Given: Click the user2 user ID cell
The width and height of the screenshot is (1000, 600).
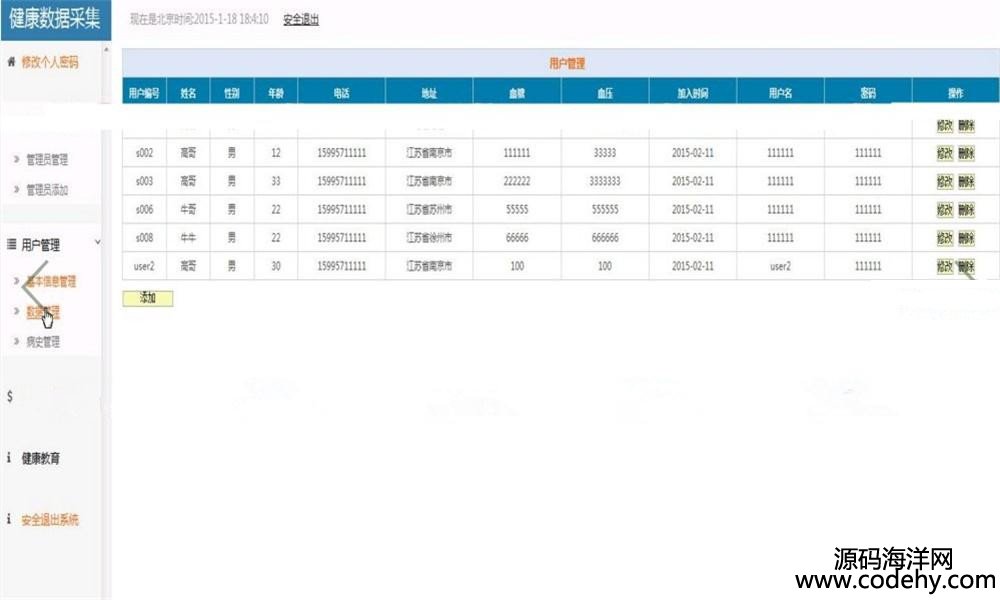Looking at the screenshot, I should (144, 266).
